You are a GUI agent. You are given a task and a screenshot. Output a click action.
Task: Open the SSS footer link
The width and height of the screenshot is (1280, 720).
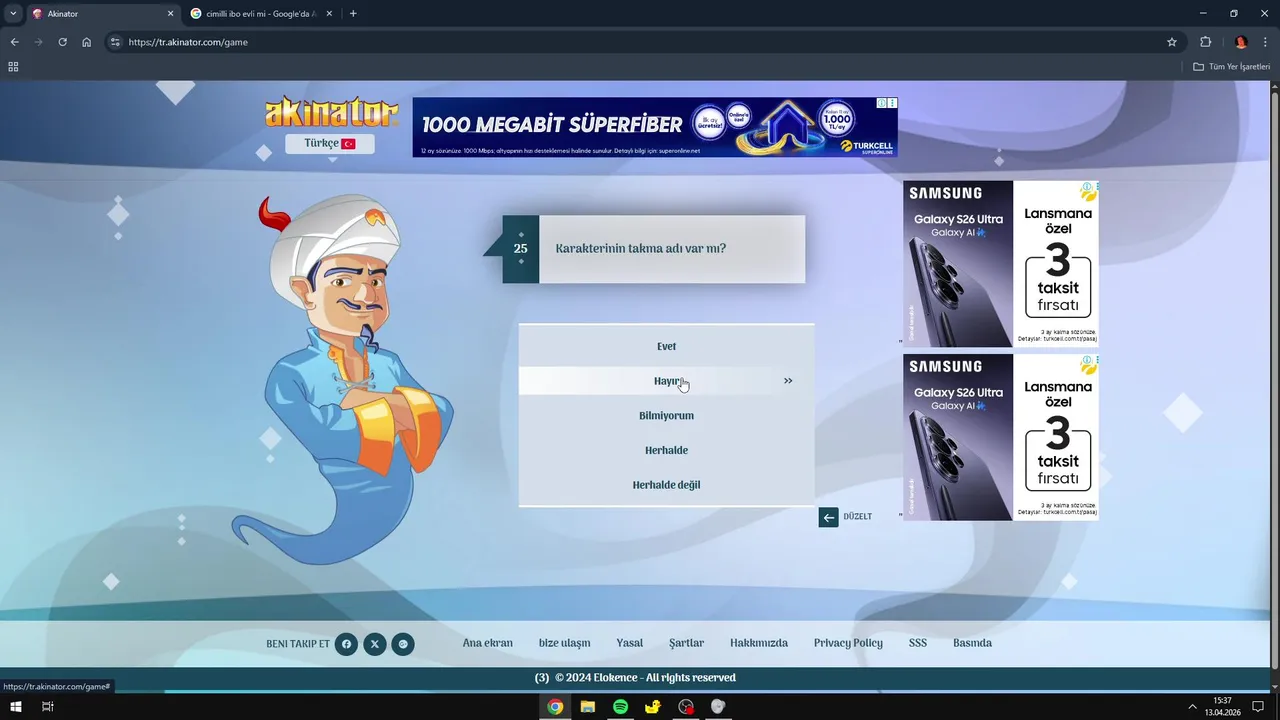click(918, 643)
